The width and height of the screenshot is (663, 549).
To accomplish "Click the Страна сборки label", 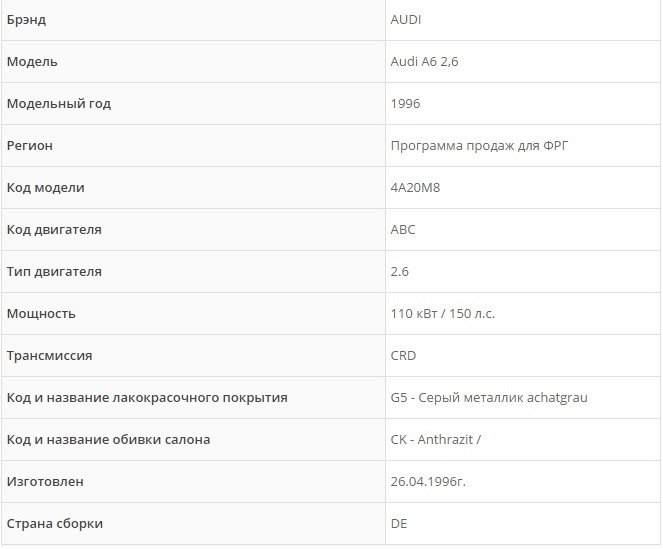I will pos(55,524).
